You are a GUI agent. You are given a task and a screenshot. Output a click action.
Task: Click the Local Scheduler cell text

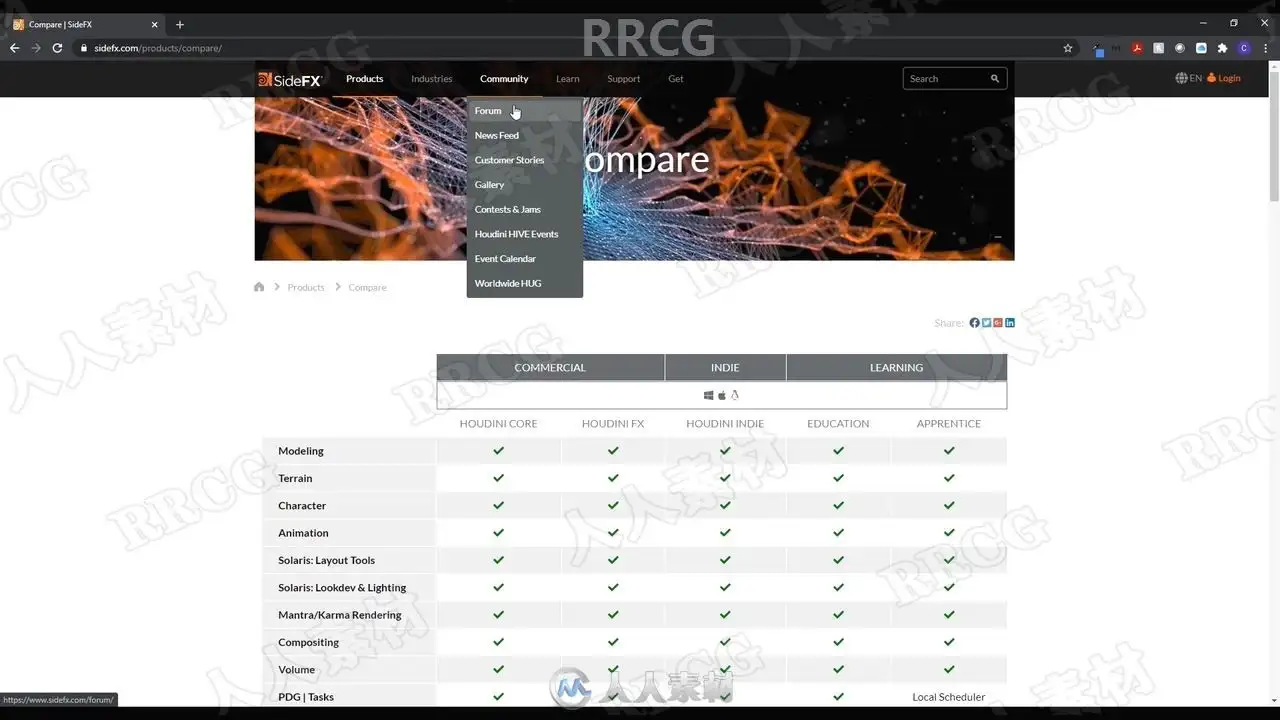[x=949, y=697]
